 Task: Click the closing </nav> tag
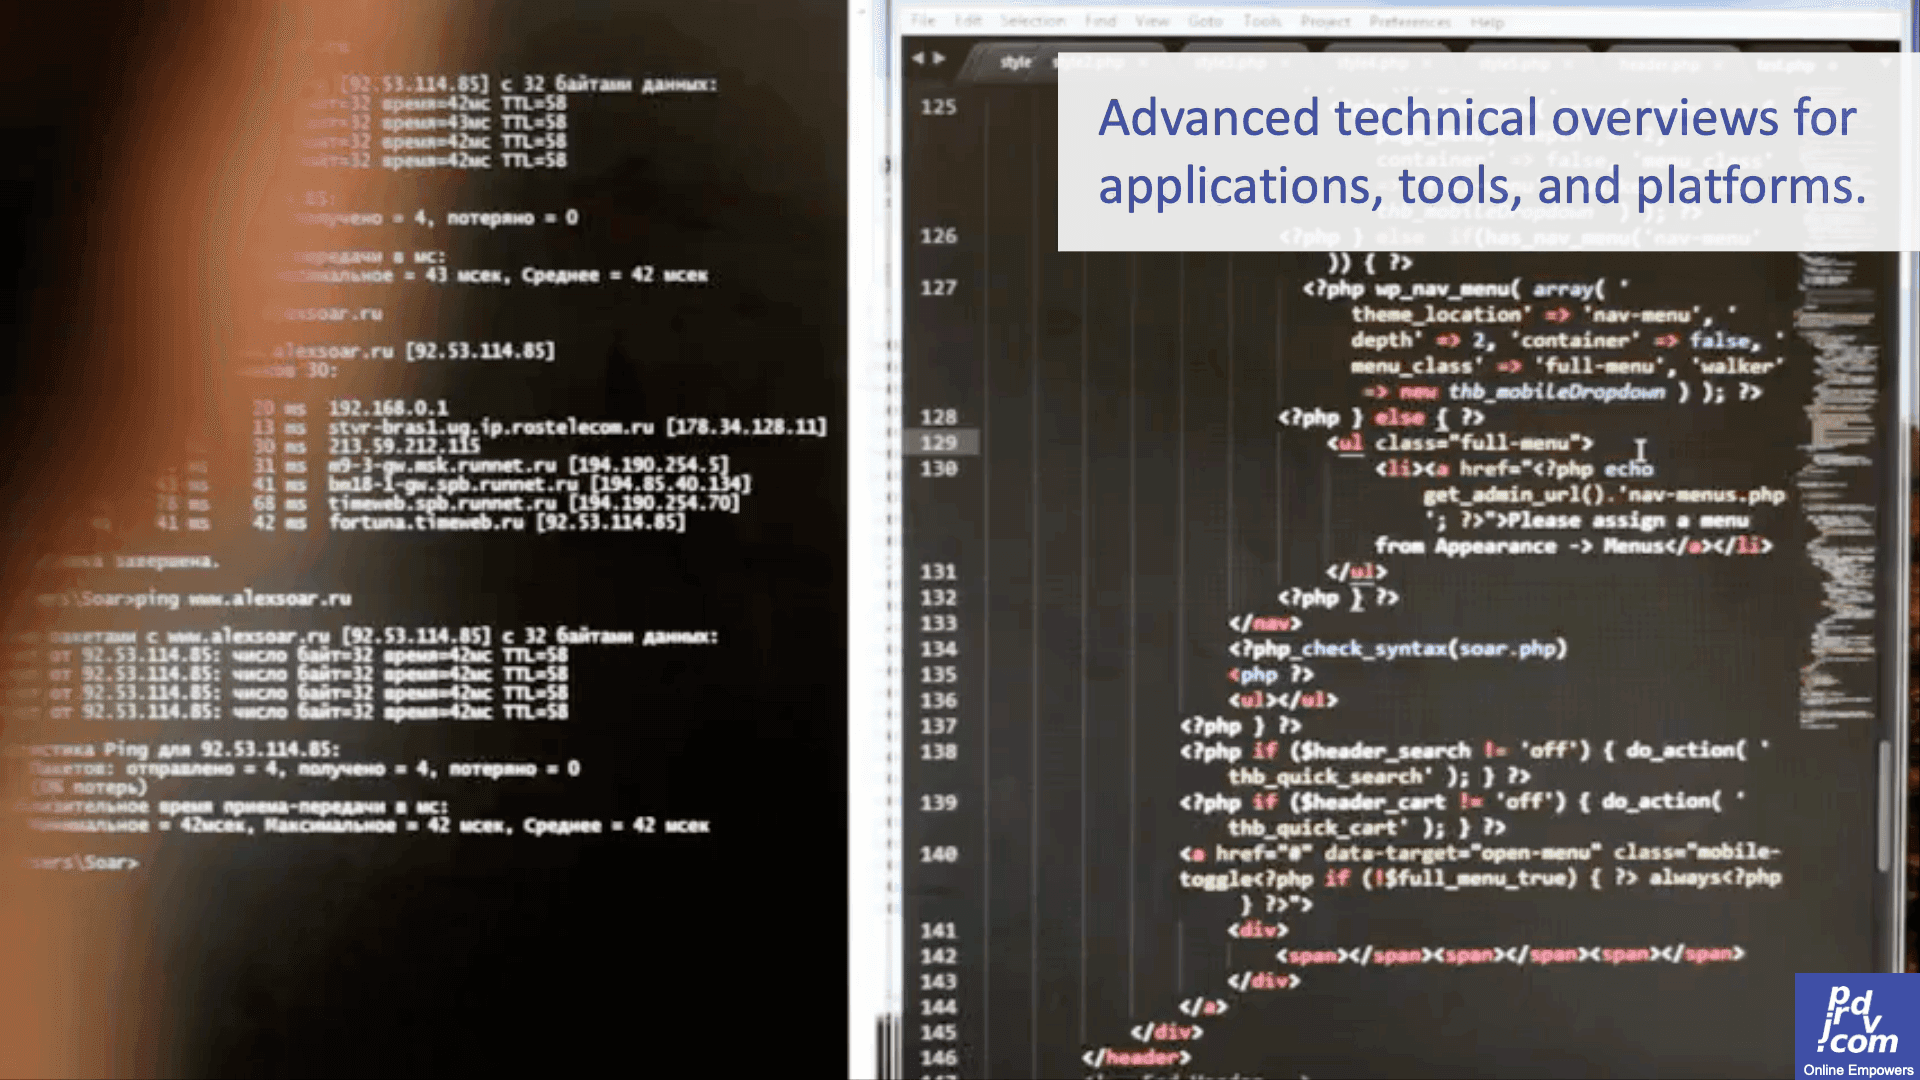tap(1265, 624)
